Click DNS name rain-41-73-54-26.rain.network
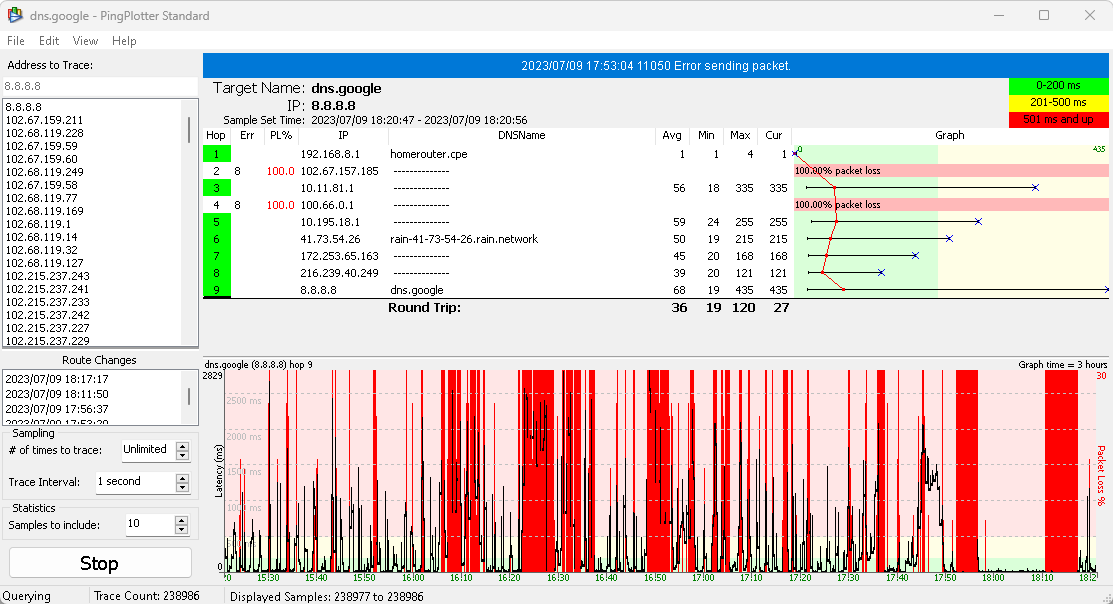 click(464, 239)
